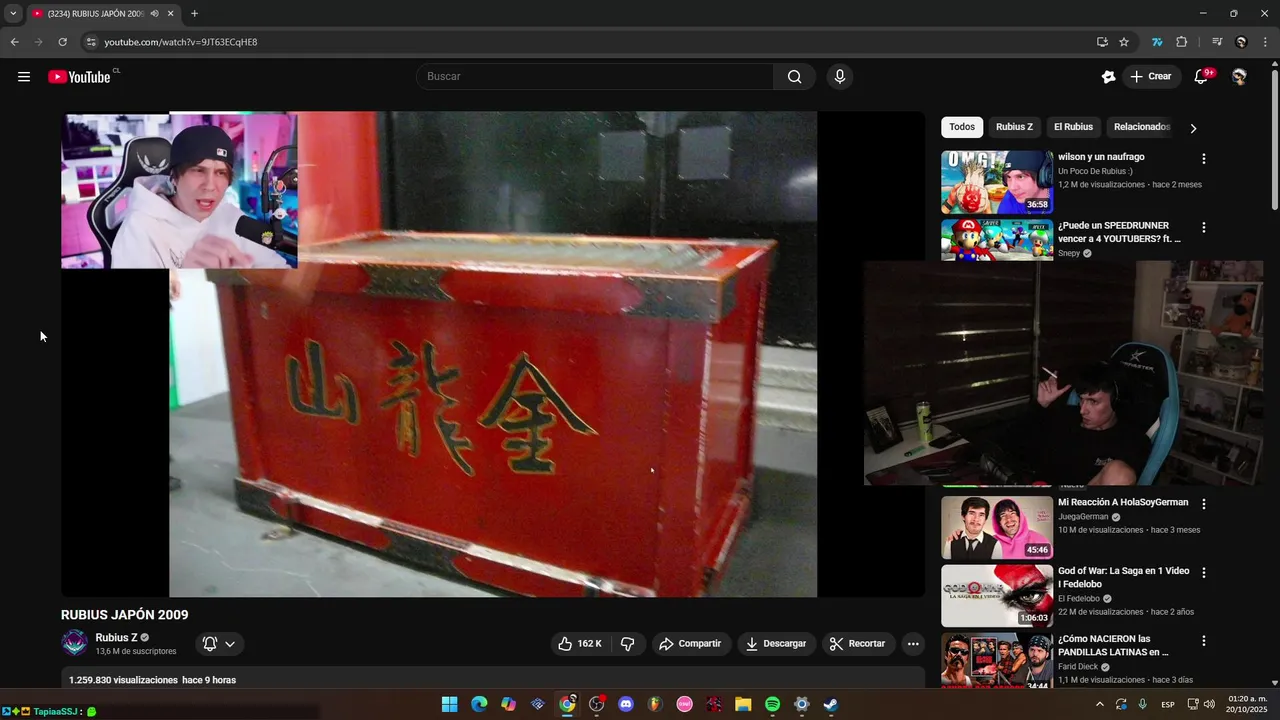Open the Rubius Z channel name link
The width and height of the screenshot is (1280, 720).
point(117,638)
